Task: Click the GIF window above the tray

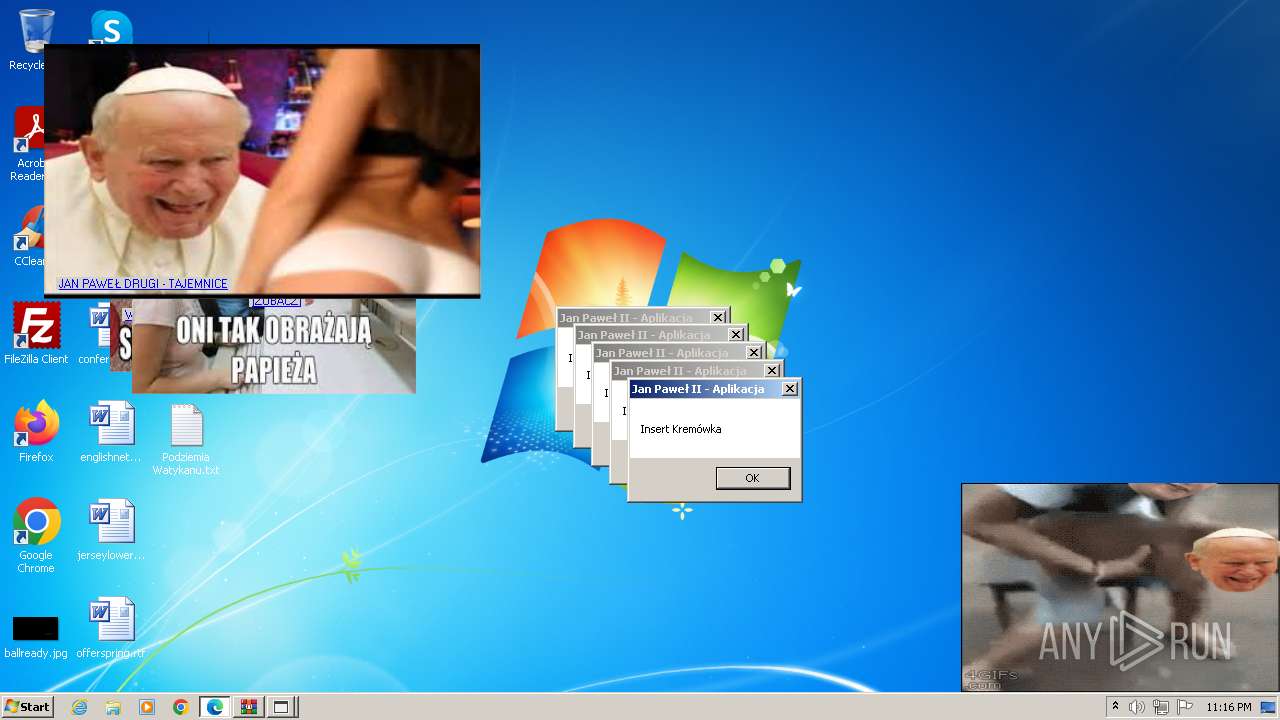Action: point(1120,588)
